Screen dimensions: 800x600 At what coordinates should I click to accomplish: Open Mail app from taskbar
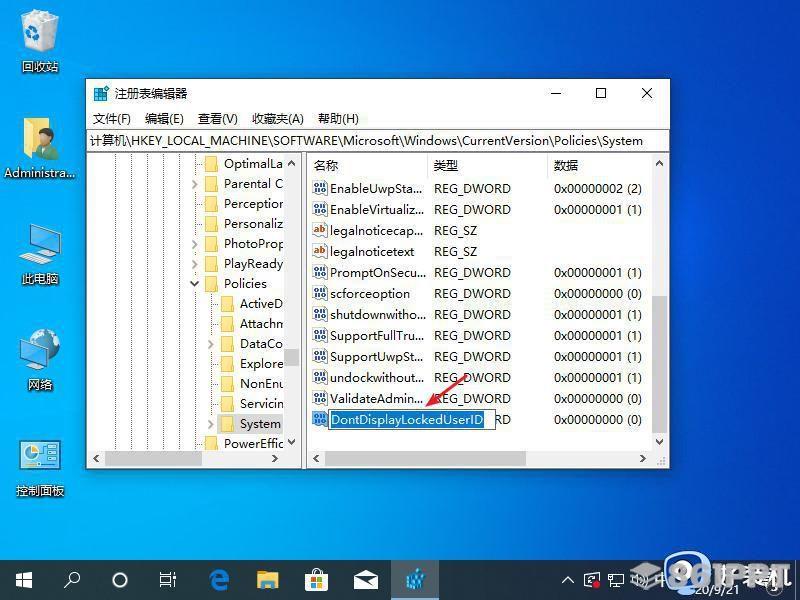[365, 580]
